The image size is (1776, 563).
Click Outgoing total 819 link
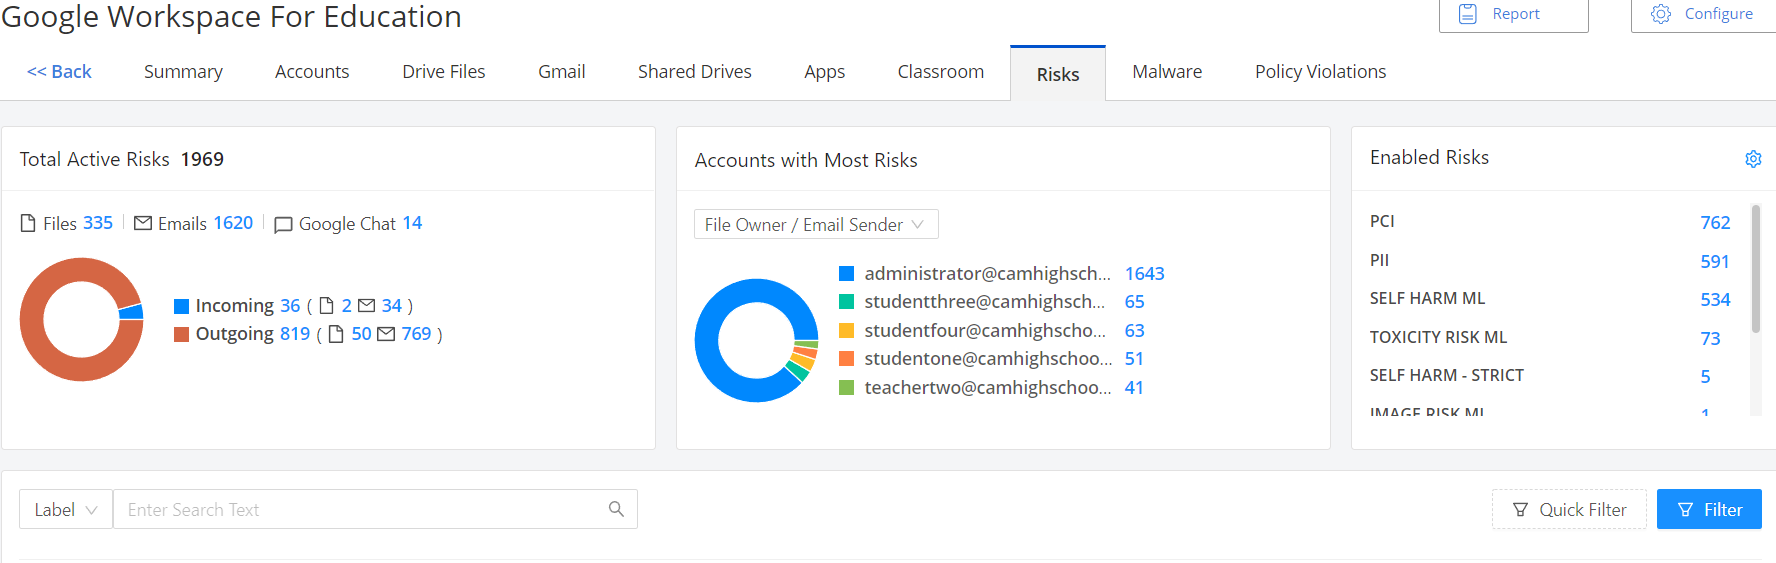pyautogui.click(x=295, y=334)
